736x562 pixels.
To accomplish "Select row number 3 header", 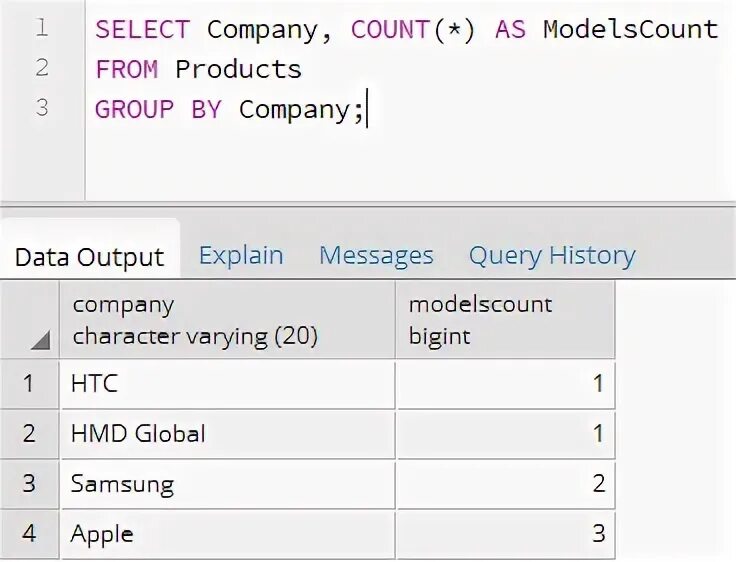I will [x=29, y=484].
